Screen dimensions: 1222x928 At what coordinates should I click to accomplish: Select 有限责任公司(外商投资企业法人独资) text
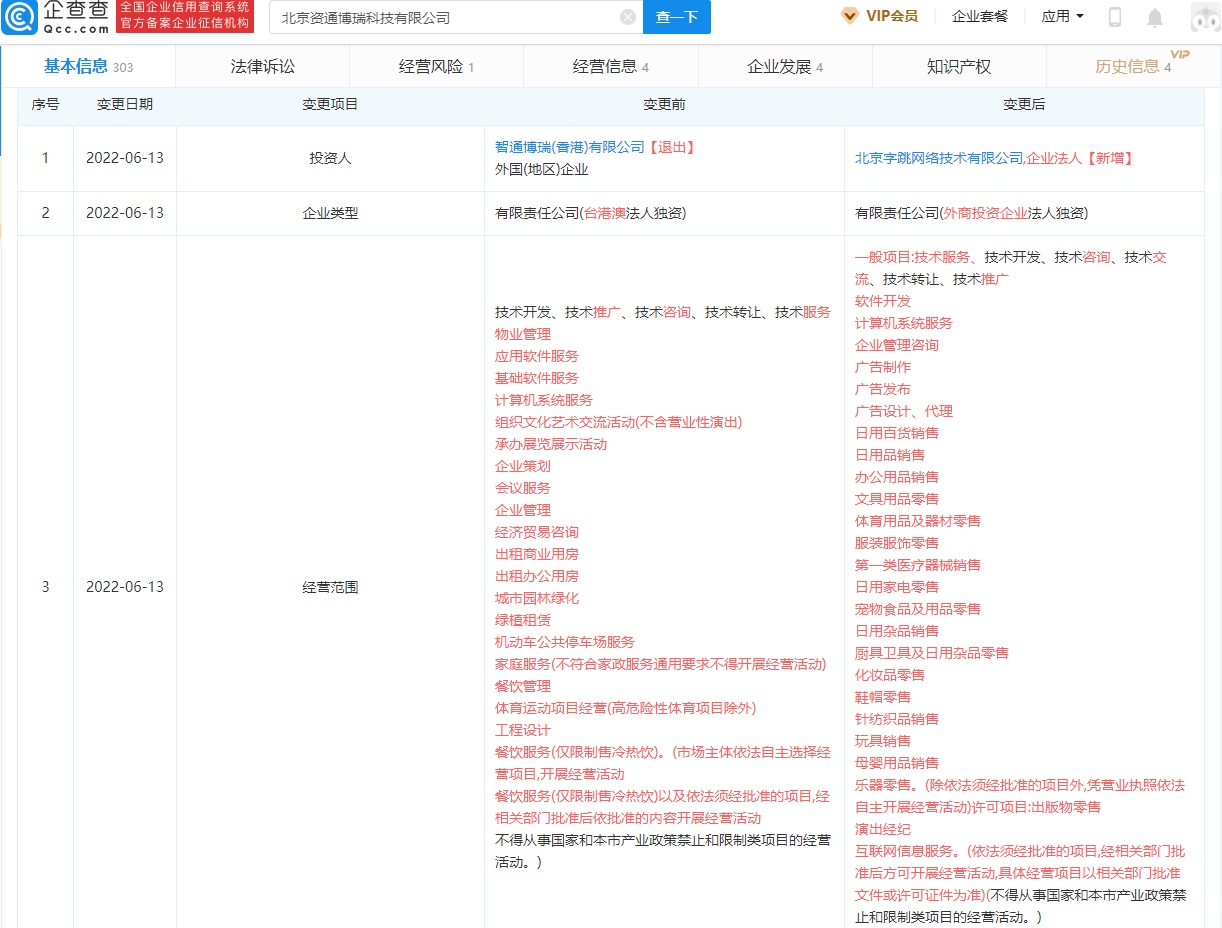971,213
